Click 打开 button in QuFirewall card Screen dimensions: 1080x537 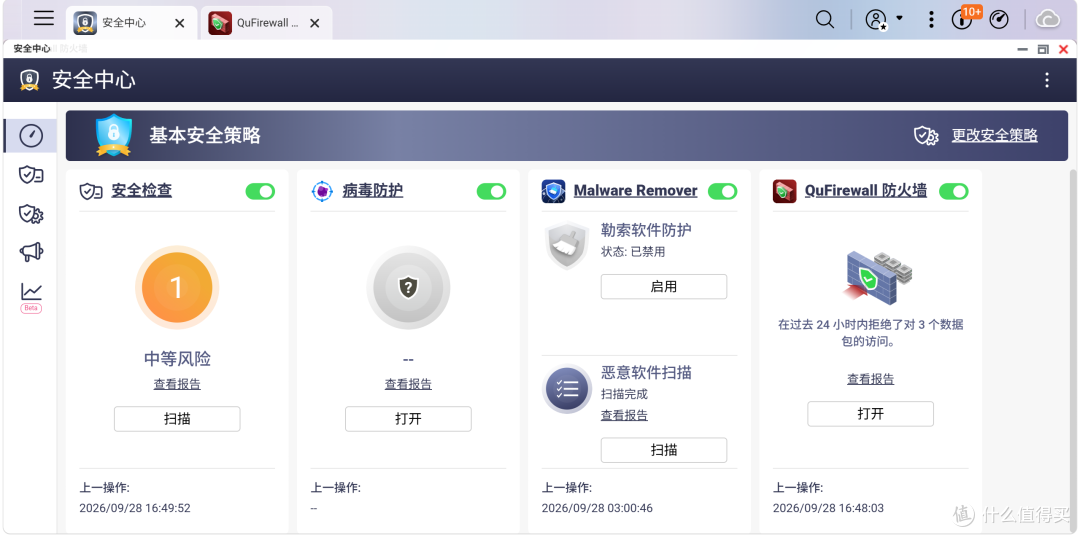click(871, 414)
